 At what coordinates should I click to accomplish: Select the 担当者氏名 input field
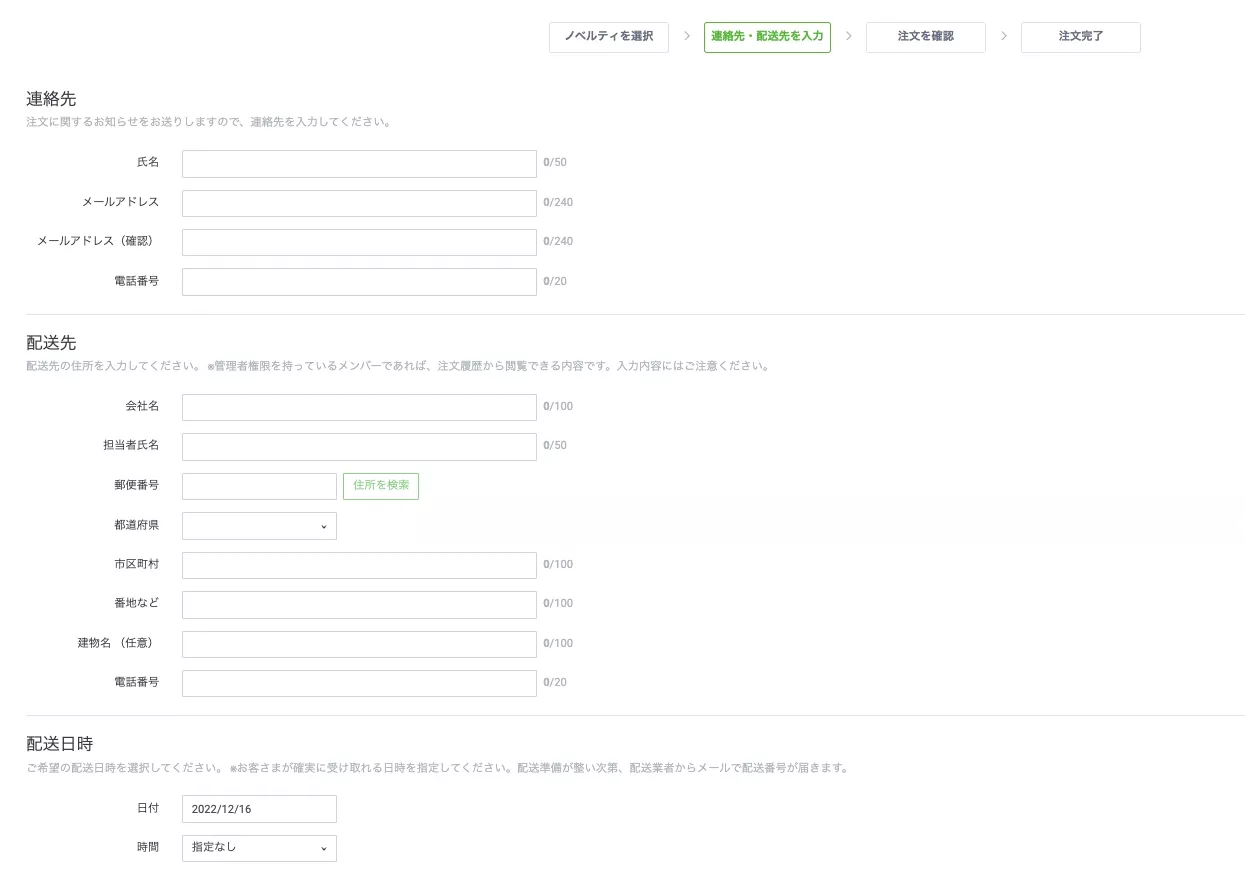pos(359,446)
